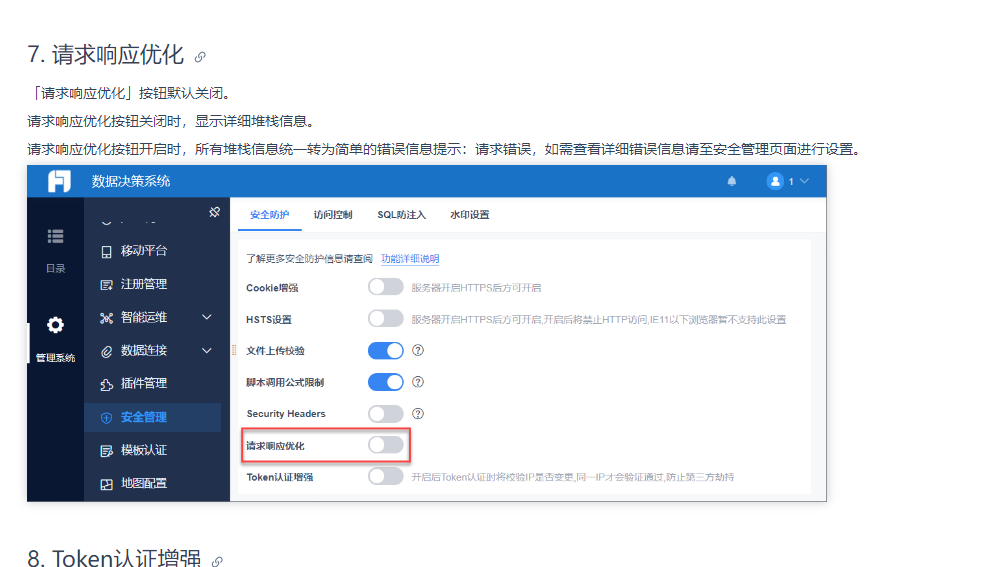Click the FineReport logo icon
The width and height of the screenshot is (1001, 567).
pyautogui.click(x=59, y=181)
